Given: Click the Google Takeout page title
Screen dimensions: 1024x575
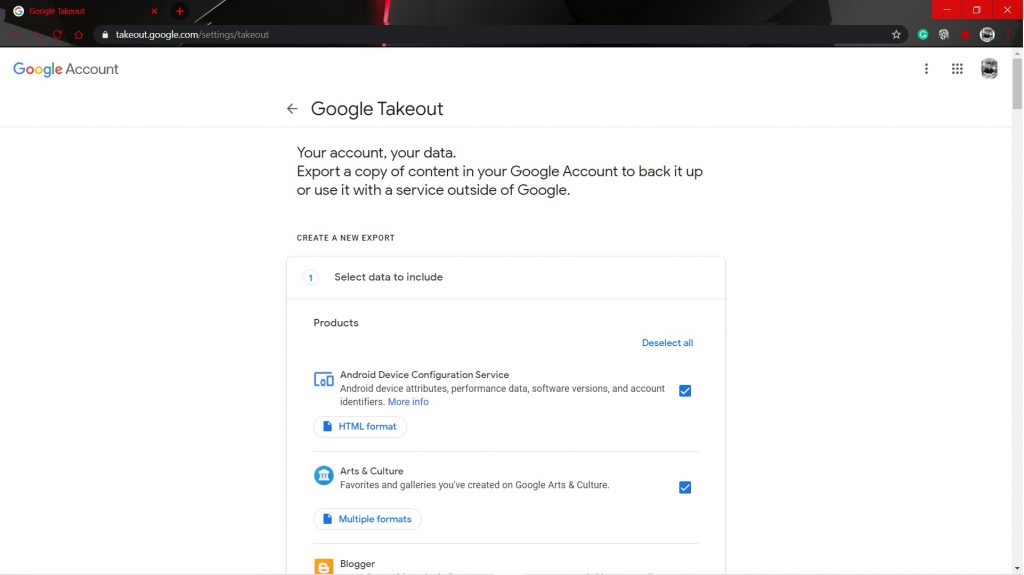Looking at the screenshot, I should [377, 108].
